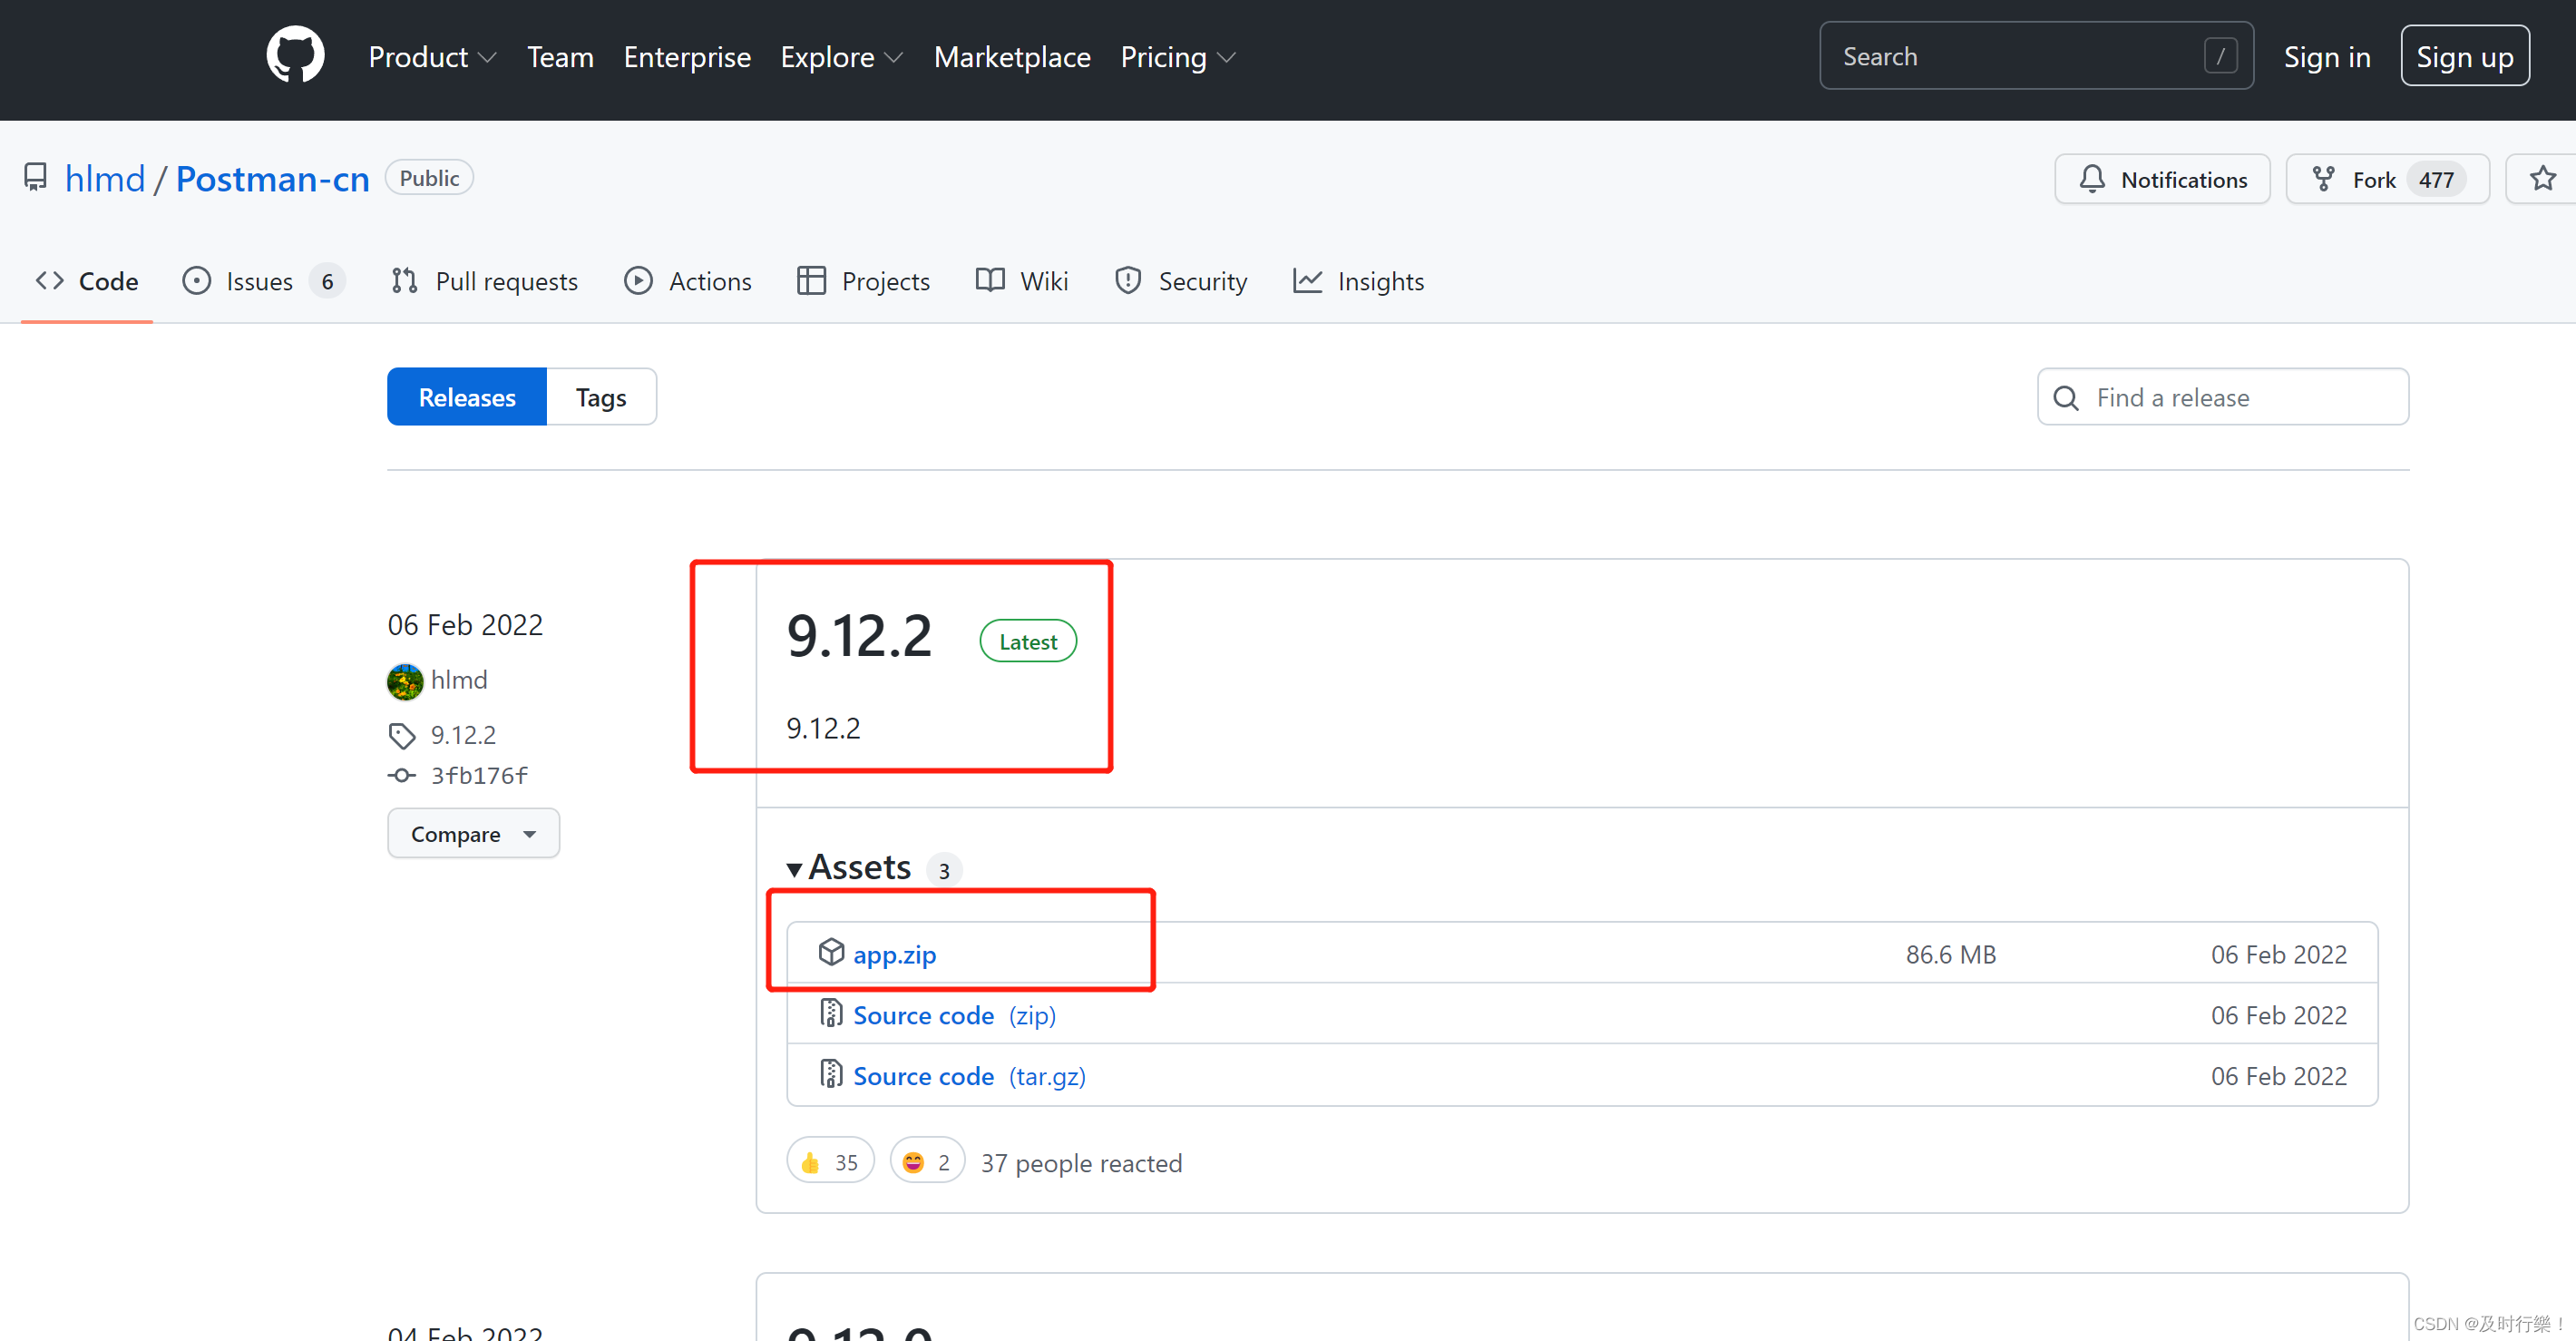2576x1341 pixels.
Task: Focus the GitHub Search field
Action: coord(2036,56)
